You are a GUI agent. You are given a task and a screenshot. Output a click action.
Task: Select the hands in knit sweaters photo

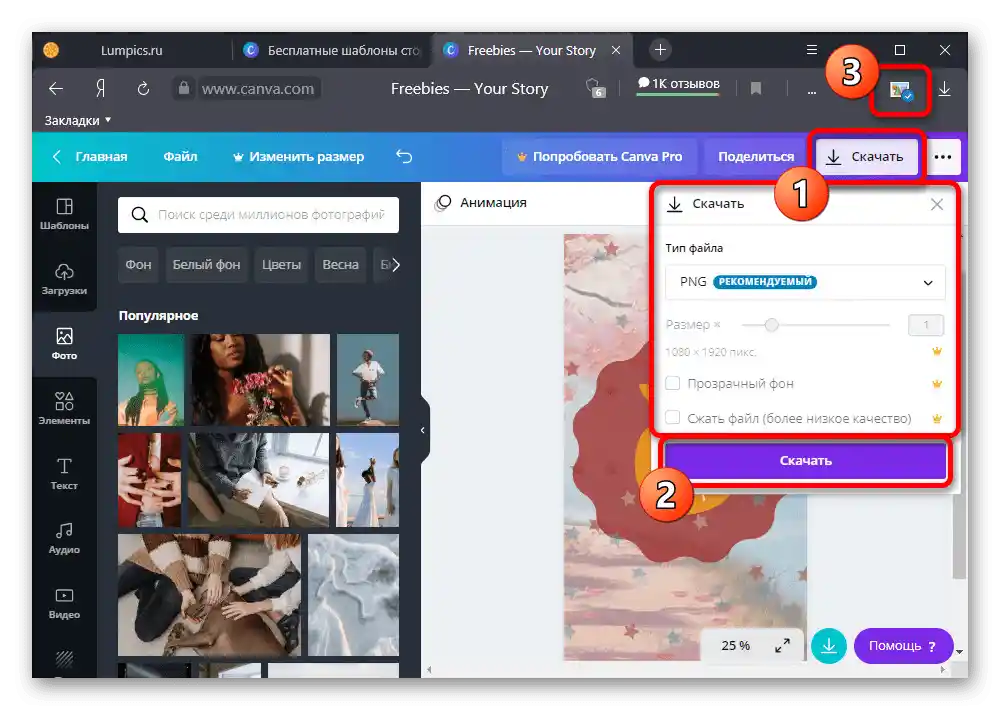(209, 595)
